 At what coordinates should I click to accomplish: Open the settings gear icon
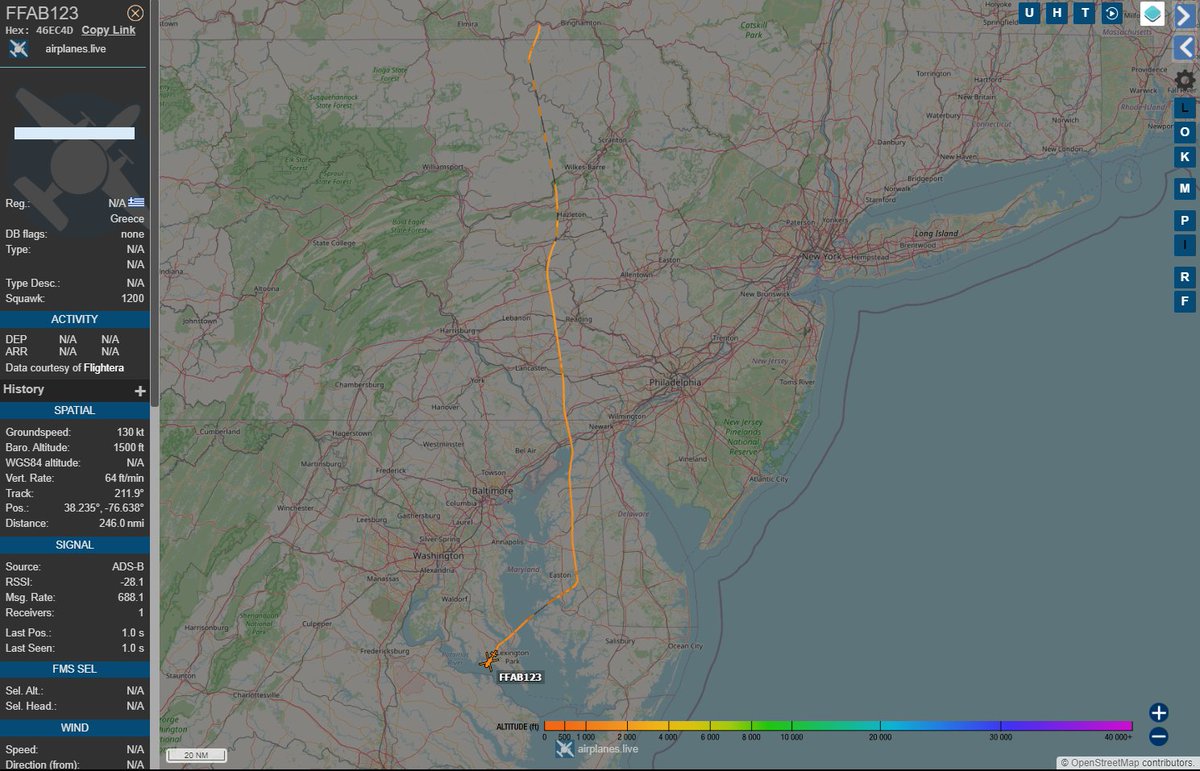(x=1185, y=79)
